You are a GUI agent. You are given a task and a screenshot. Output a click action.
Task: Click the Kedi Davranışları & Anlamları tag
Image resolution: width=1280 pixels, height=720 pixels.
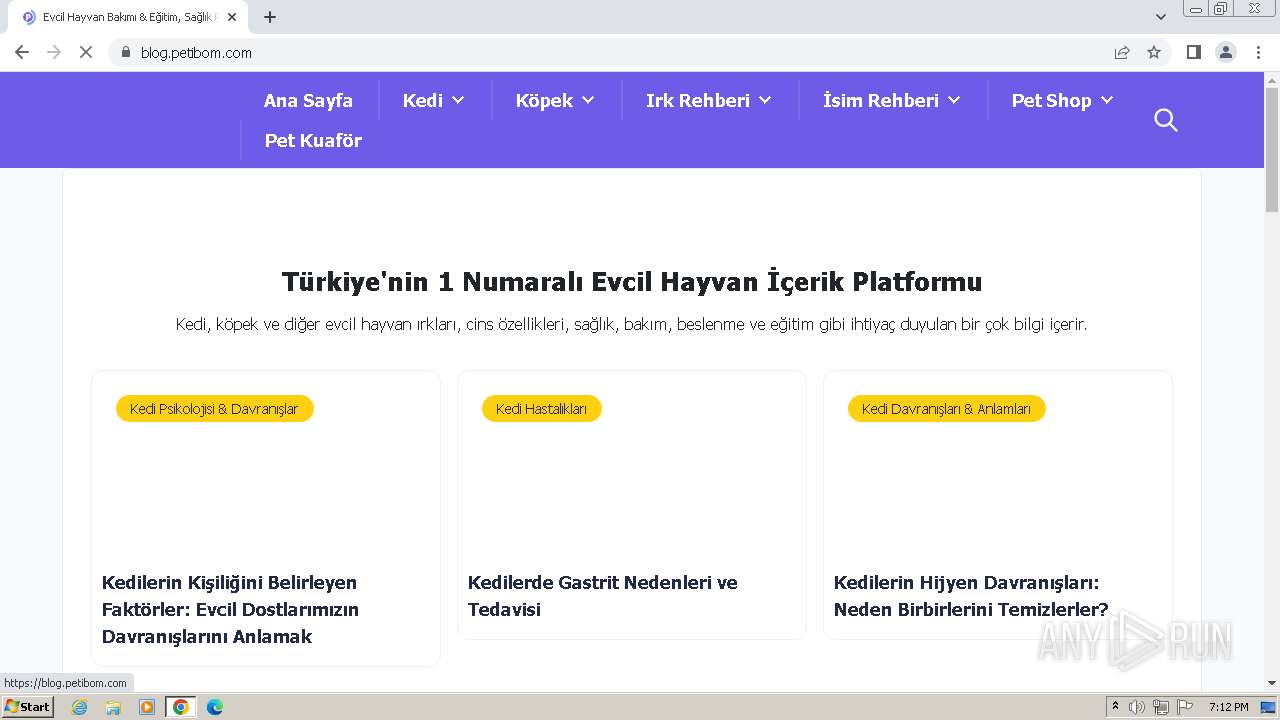coord(946,408)
